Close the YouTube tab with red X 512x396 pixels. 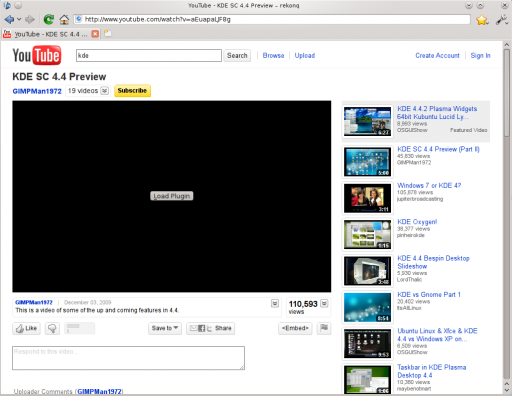95,34
